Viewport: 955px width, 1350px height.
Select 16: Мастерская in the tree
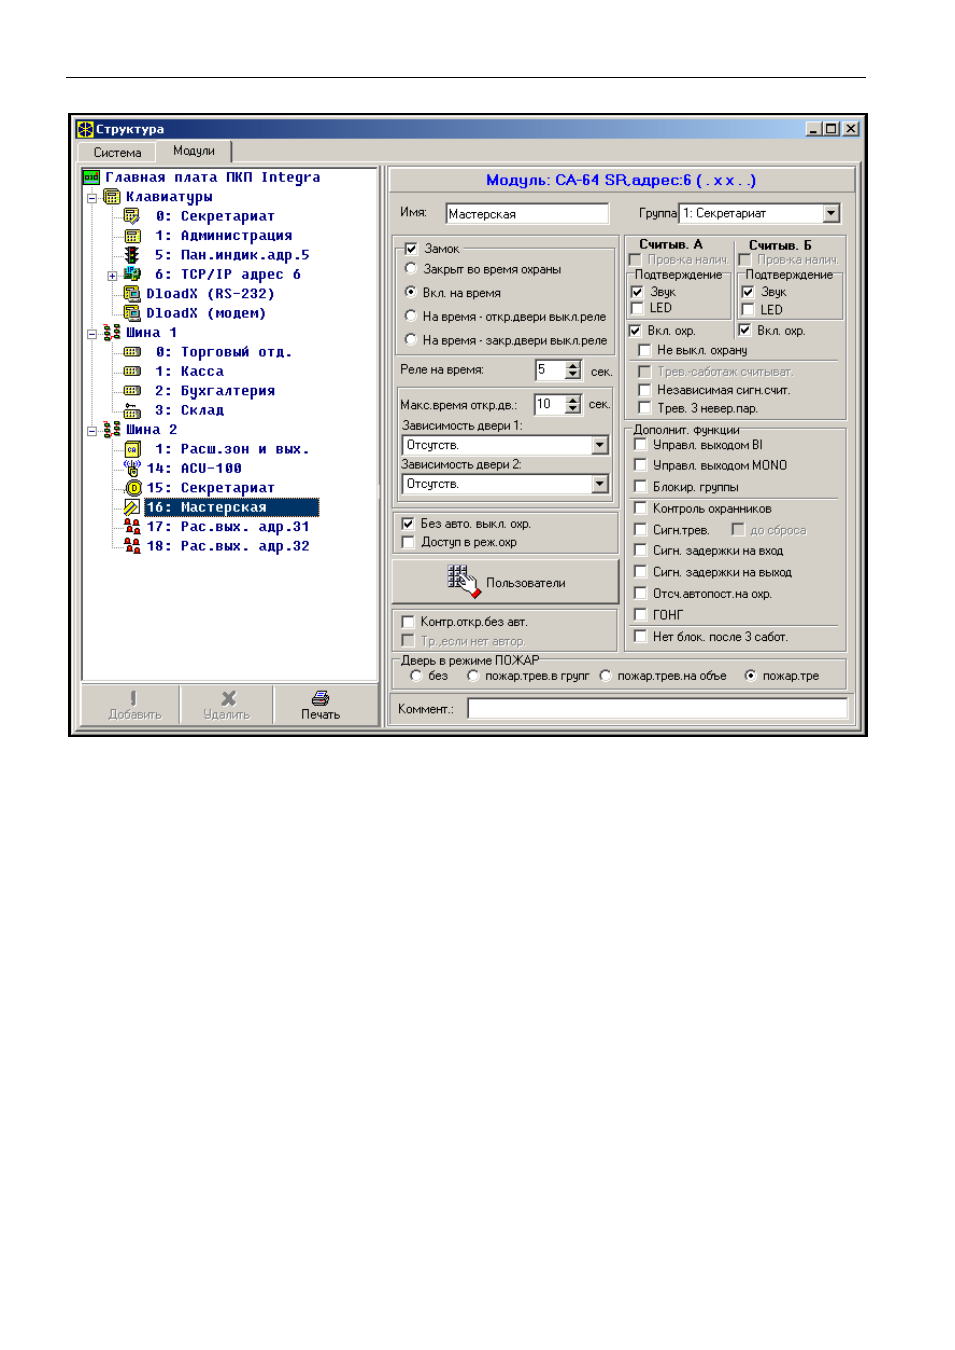232,507
